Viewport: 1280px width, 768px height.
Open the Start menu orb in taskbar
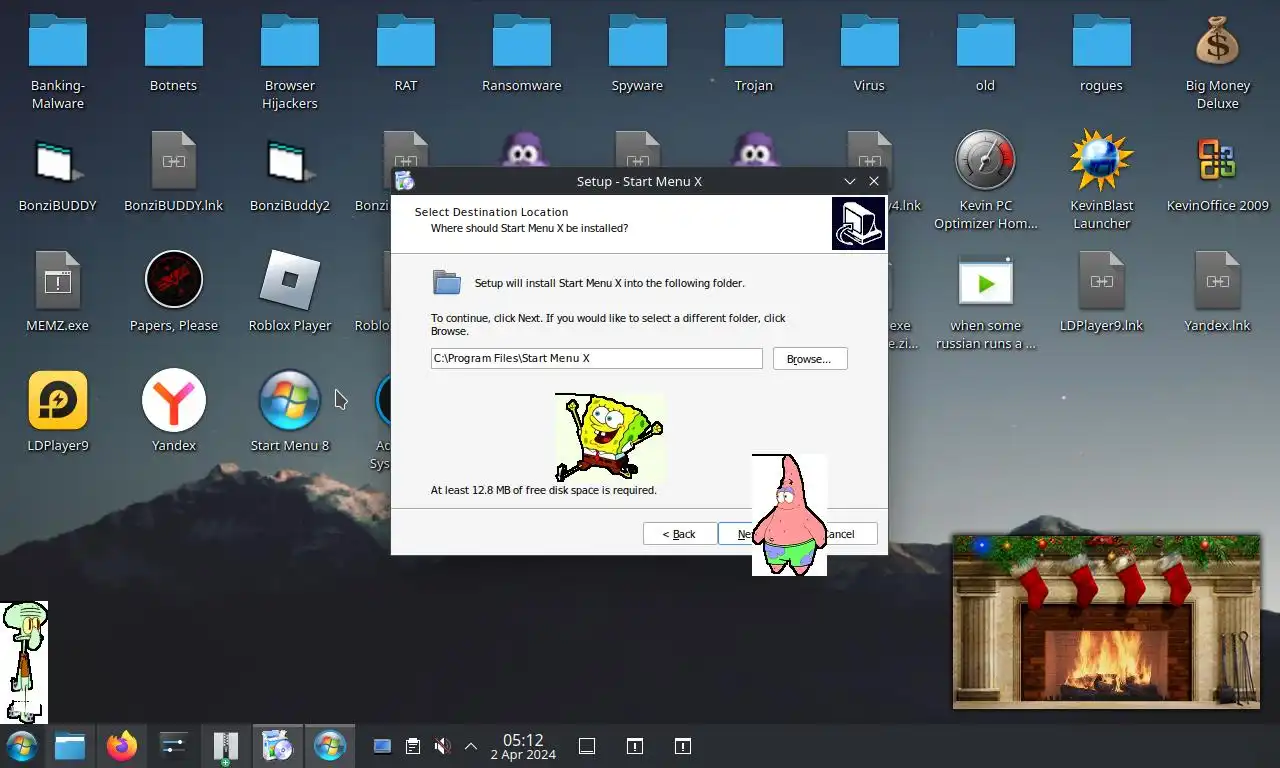click(x=22, y=746)
